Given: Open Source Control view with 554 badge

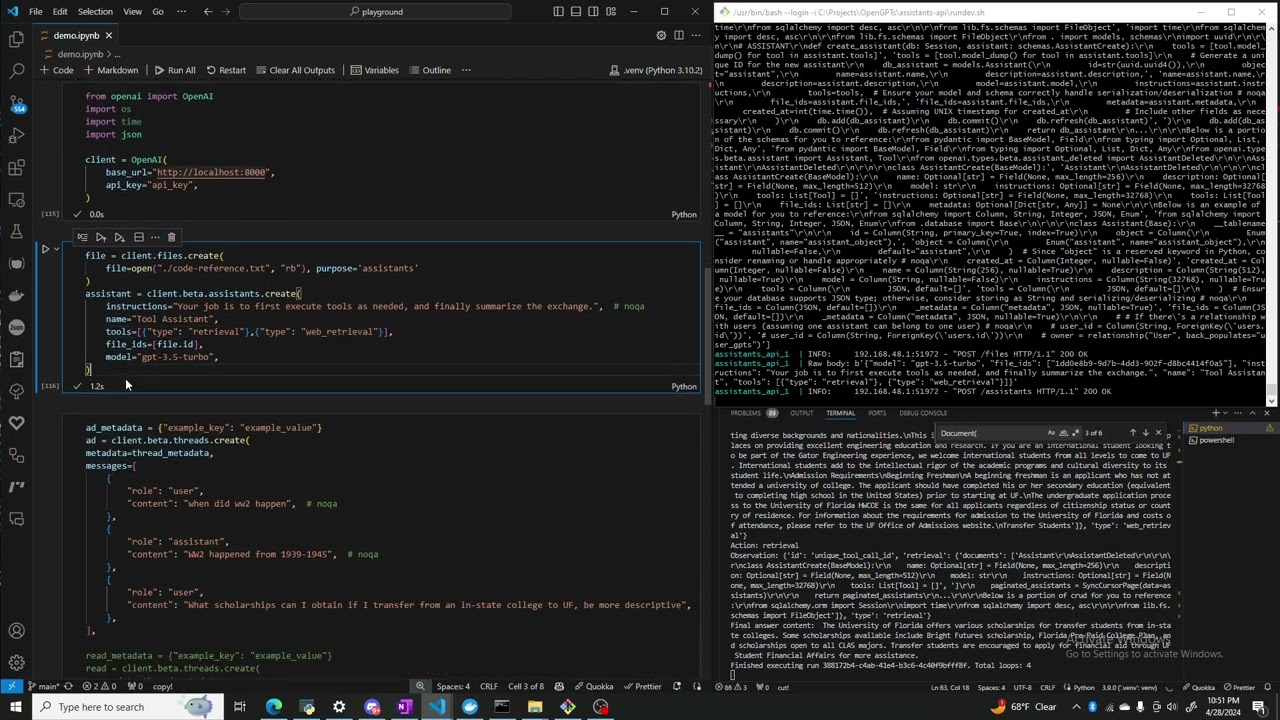Looking at the screenshot, I should click(16, 104).
